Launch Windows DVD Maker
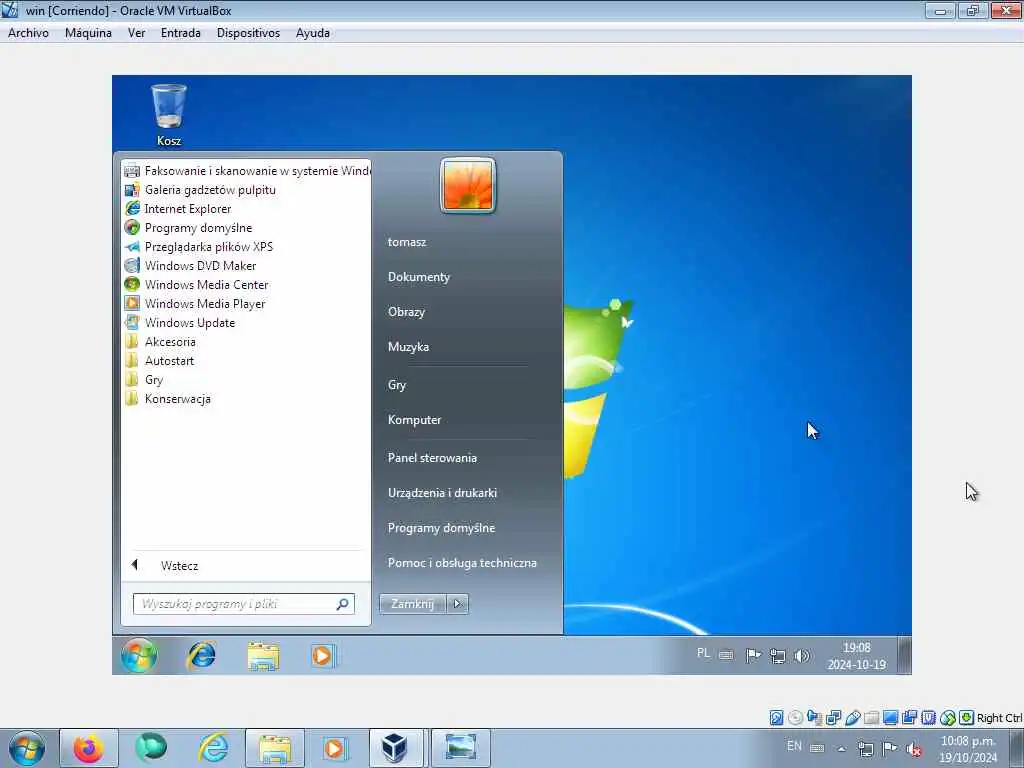 tap(190, 266)
